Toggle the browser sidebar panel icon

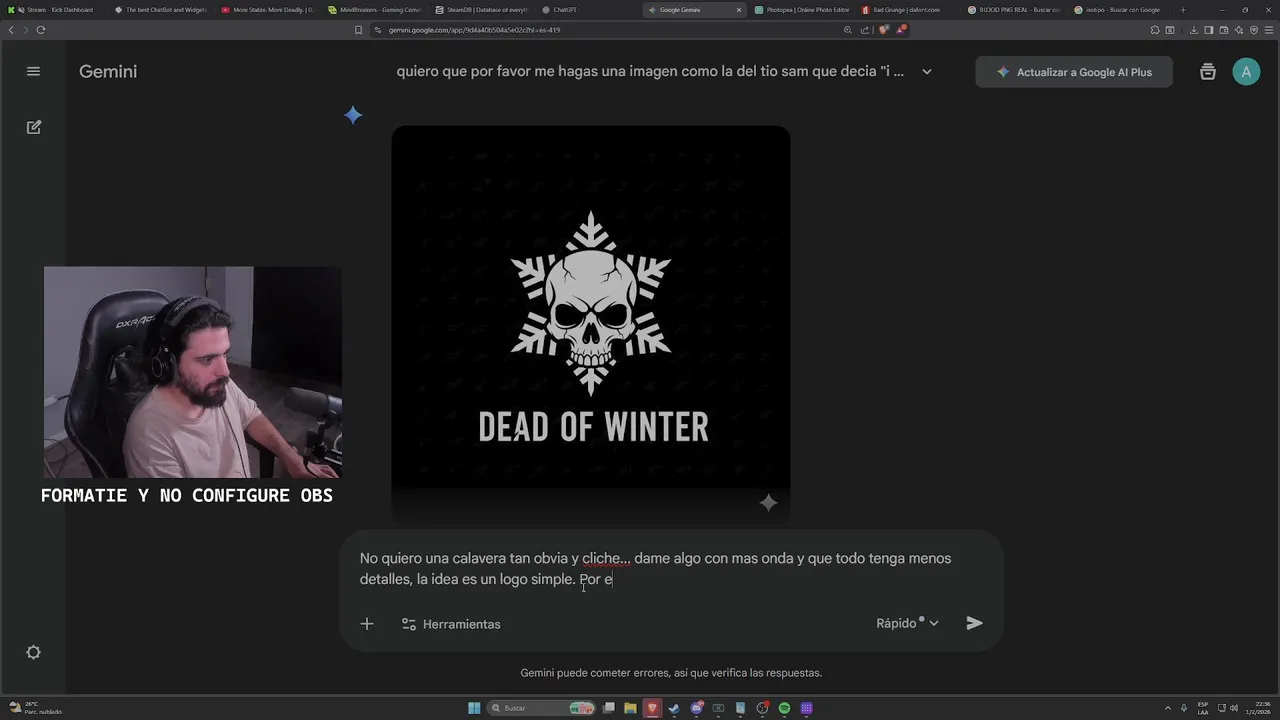point(1209,30)
